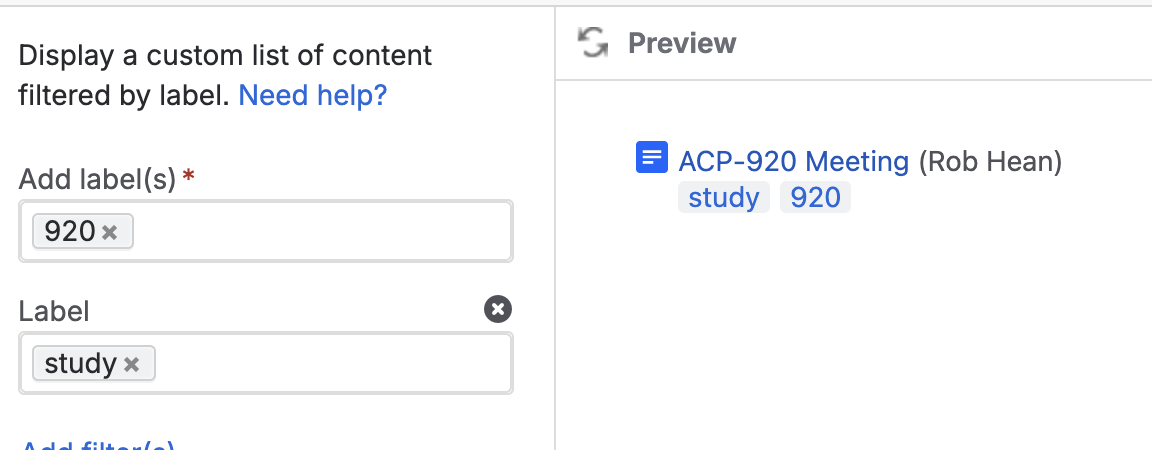
Task: Remove the study label chip
Action: 131,365
